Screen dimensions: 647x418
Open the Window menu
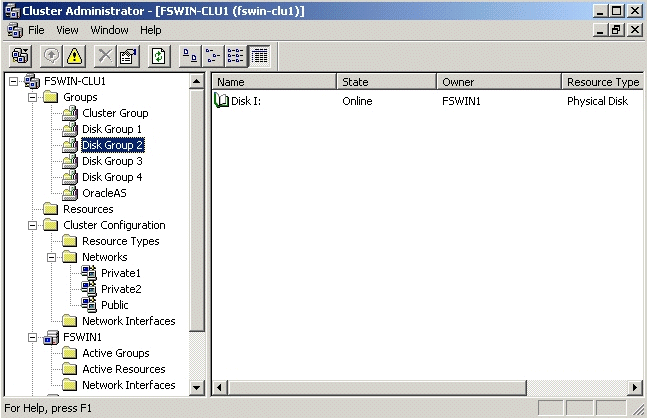pos(109,30)
